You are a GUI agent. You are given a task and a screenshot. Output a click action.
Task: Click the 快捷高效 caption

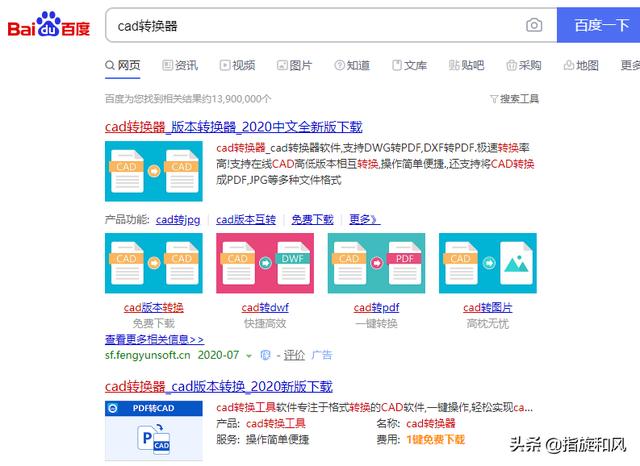(265, 324)
